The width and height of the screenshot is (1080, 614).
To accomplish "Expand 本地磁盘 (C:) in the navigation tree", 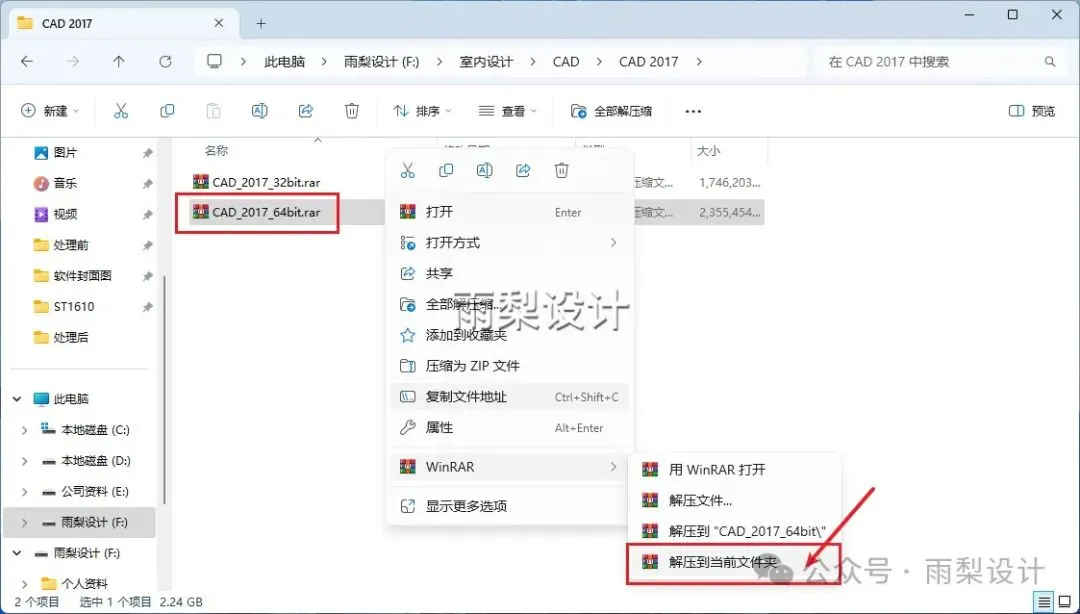I will [25, 430].
